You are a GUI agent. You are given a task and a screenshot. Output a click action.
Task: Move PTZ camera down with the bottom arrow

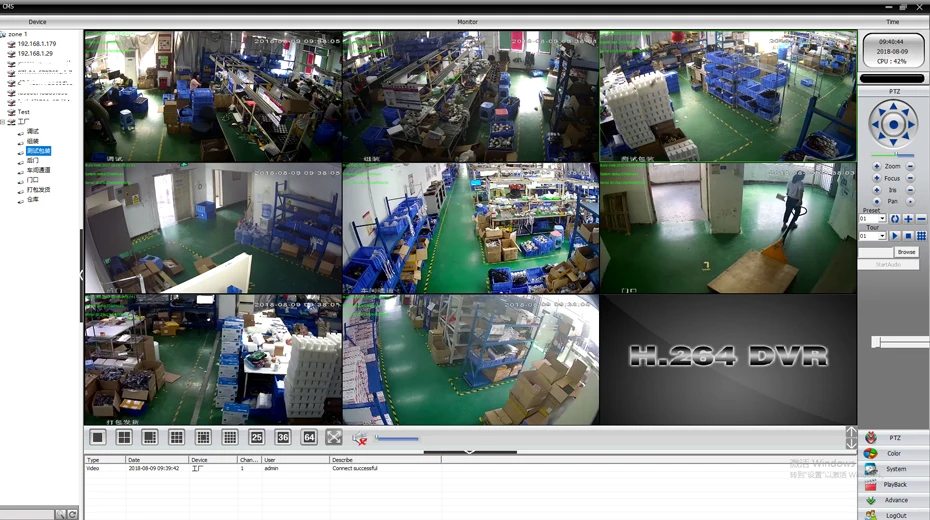[893, 142]
